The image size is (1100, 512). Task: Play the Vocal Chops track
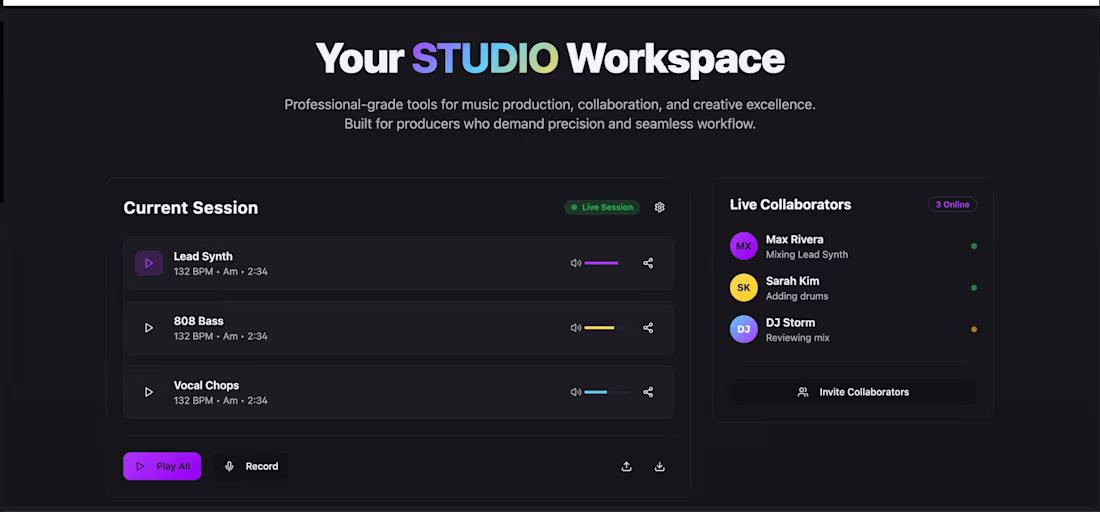pos(149,392)
